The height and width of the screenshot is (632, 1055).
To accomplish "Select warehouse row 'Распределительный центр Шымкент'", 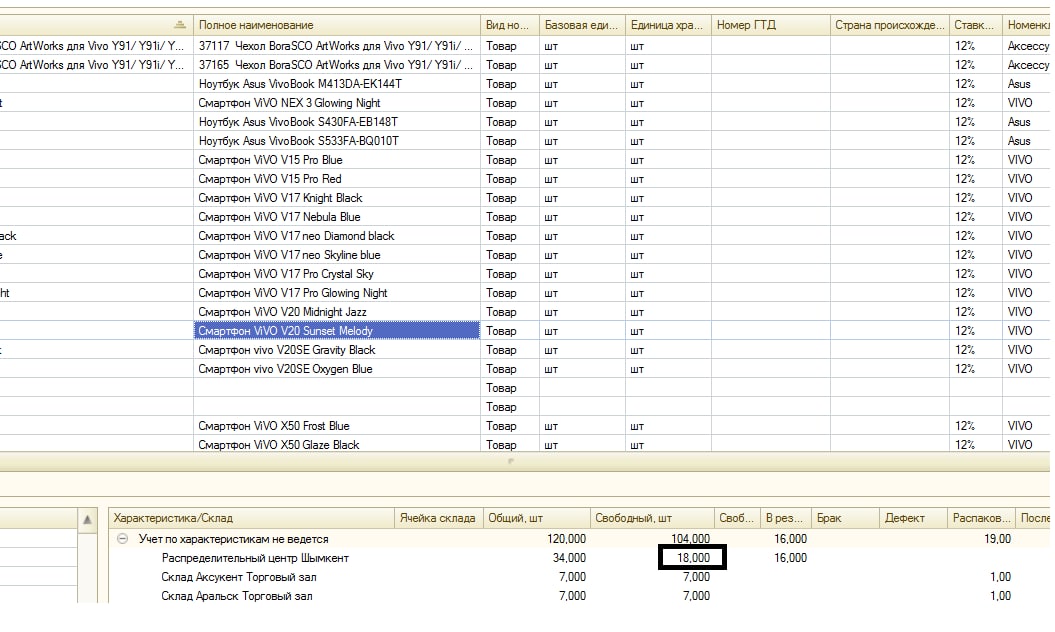I will (x=255, y=558).
